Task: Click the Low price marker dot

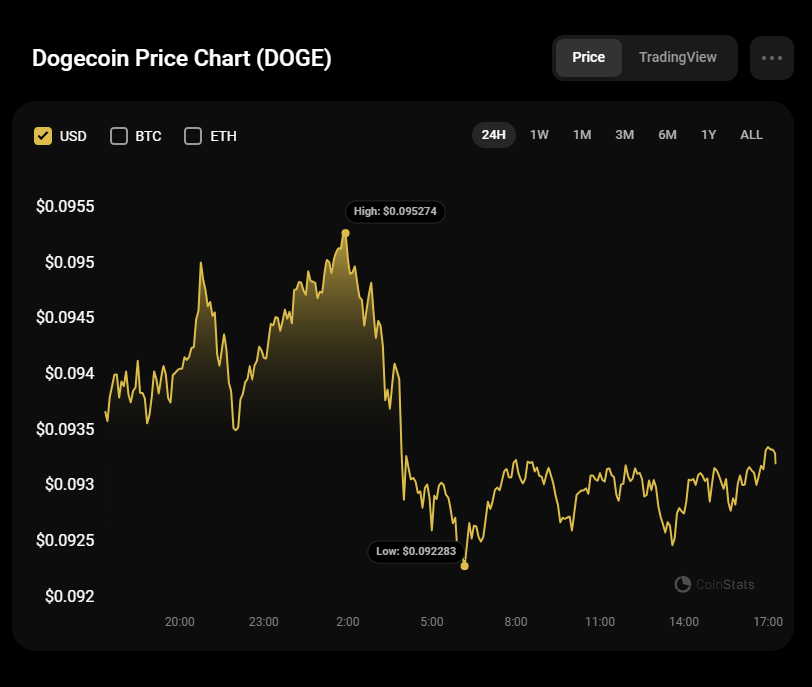Action: click(465, 566)
